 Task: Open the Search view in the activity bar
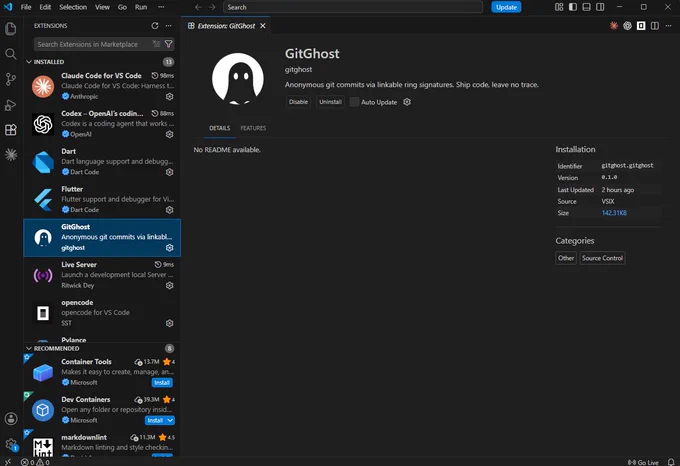(x=11, y=54)
